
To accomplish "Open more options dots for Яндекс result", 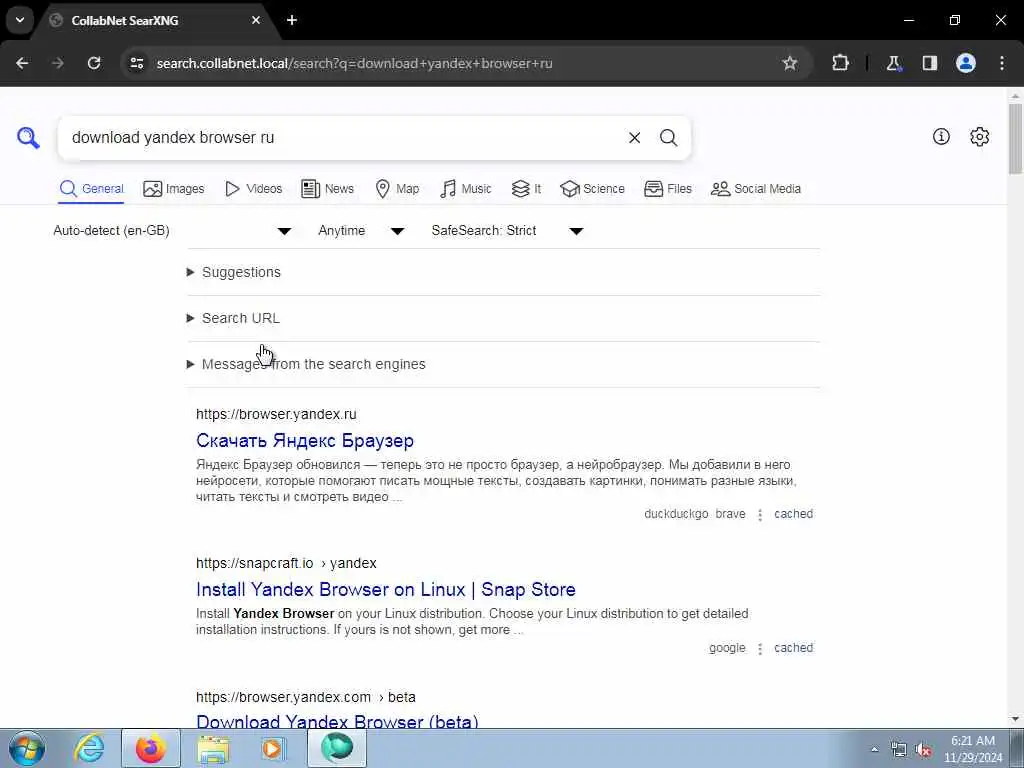I will pyautogui.click(x=760, y=515).
